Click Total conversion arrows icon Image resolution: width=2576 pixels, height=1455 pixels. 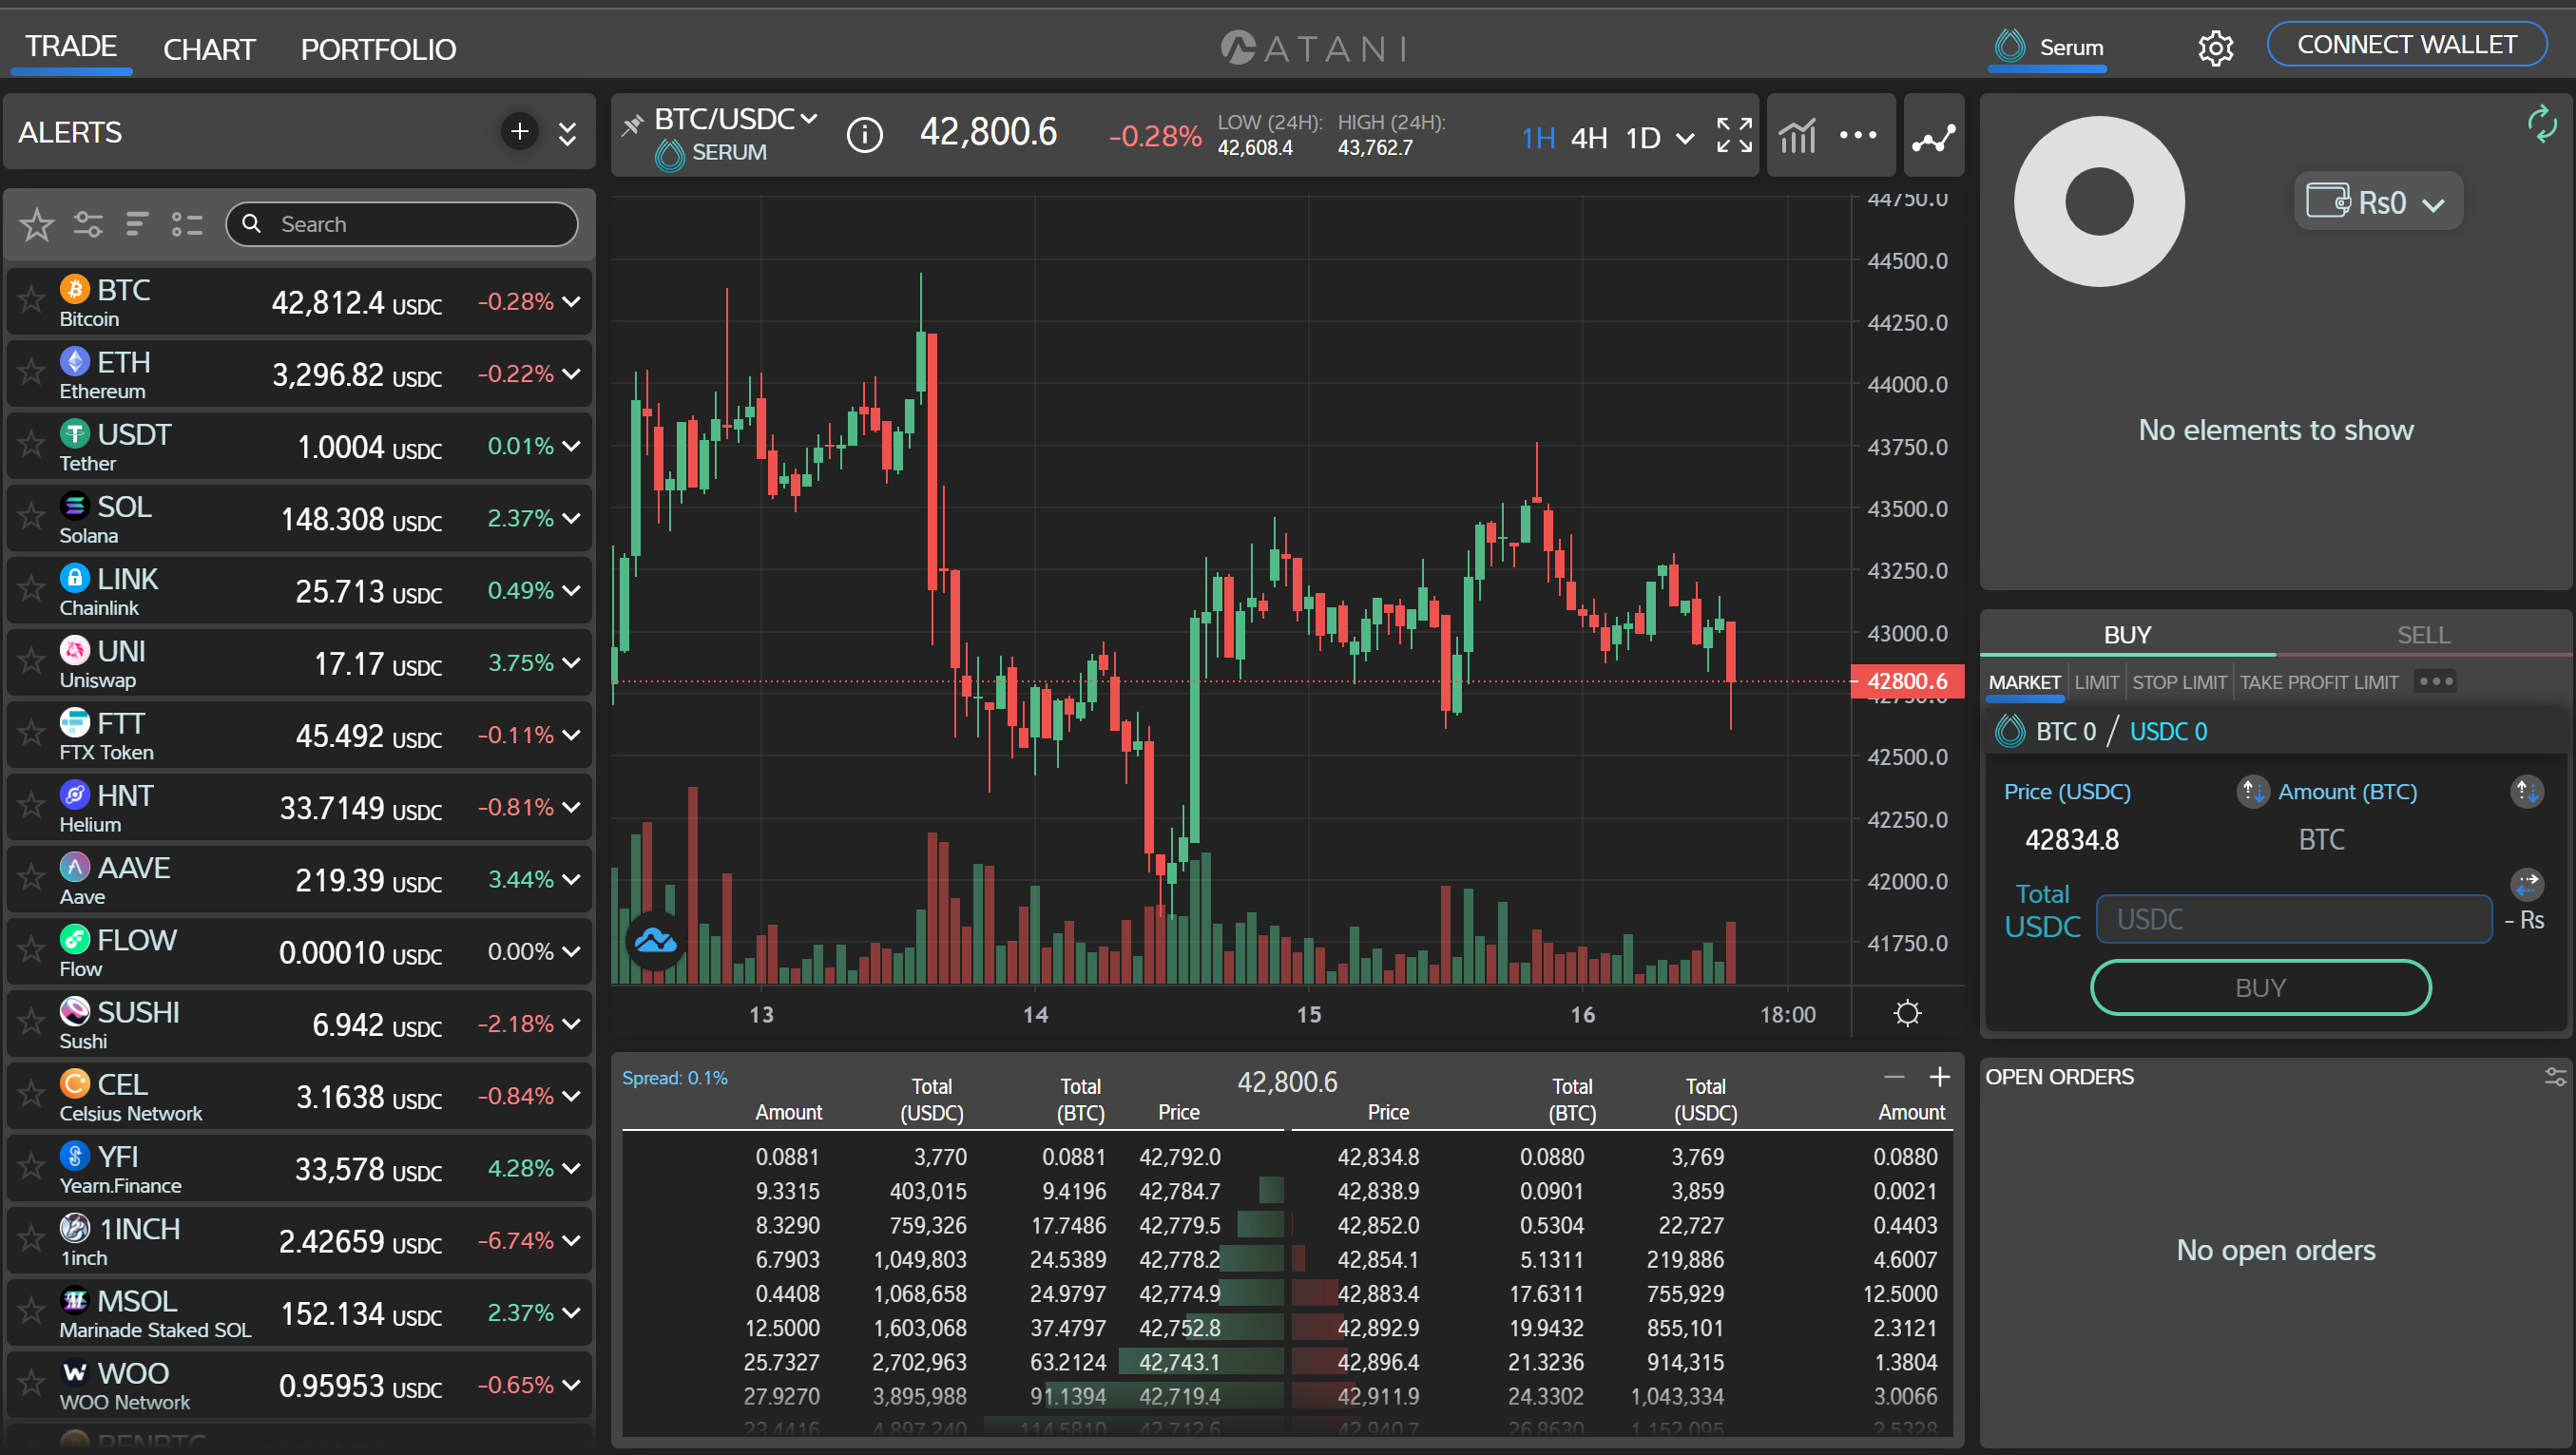2526,884
